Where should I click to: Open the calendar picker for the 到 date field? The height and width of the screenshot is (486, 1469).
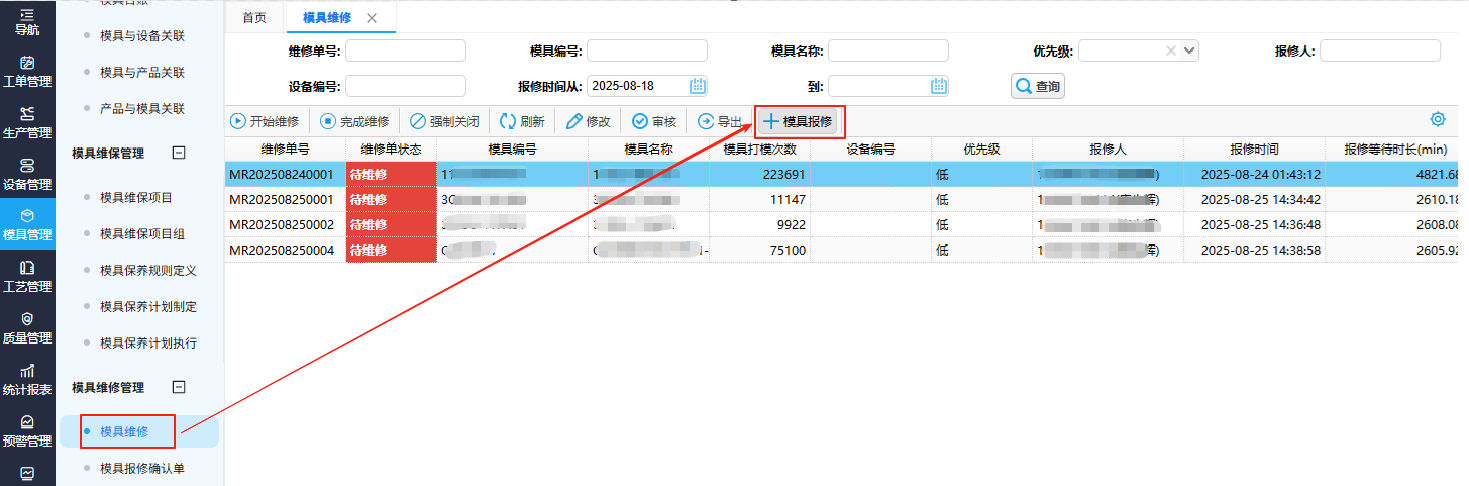pyautogui.click(x=938, y=86)
